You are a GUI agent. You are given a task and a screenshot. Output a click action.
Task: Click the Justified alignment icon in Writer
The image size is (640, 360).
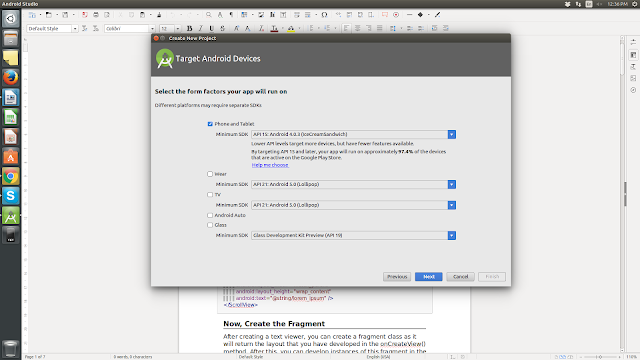pyautogui.click(x=380, y=28)
